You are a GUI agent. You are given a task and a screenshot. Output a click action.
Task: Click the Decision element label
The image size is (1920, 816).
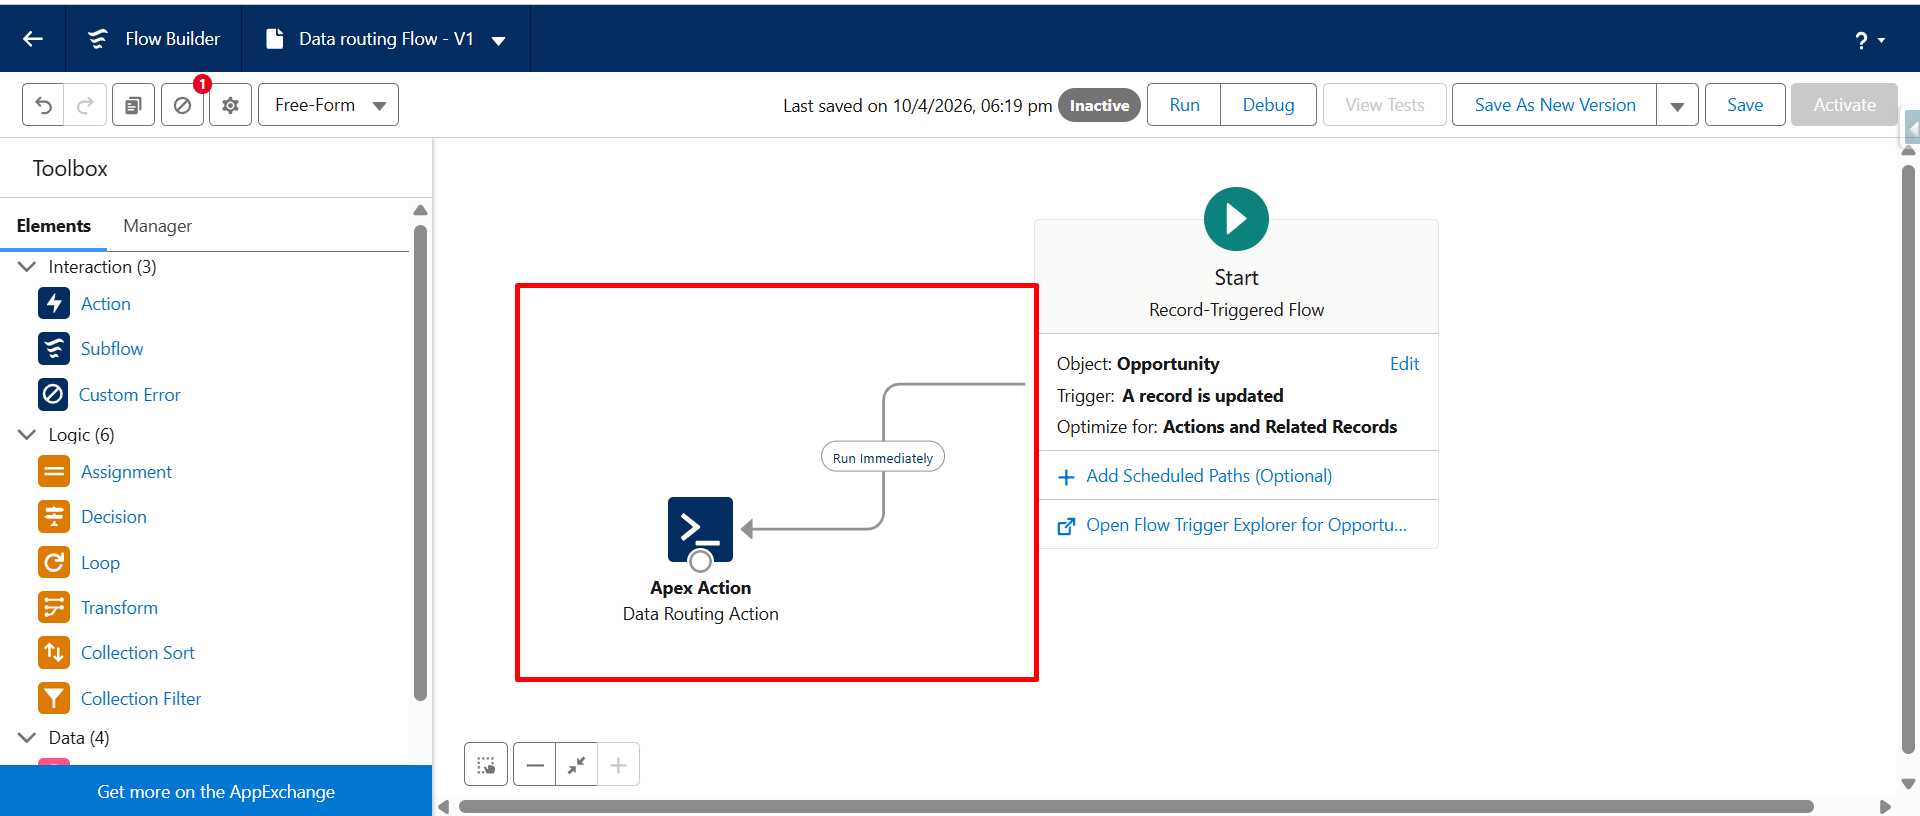pos(114,517)
